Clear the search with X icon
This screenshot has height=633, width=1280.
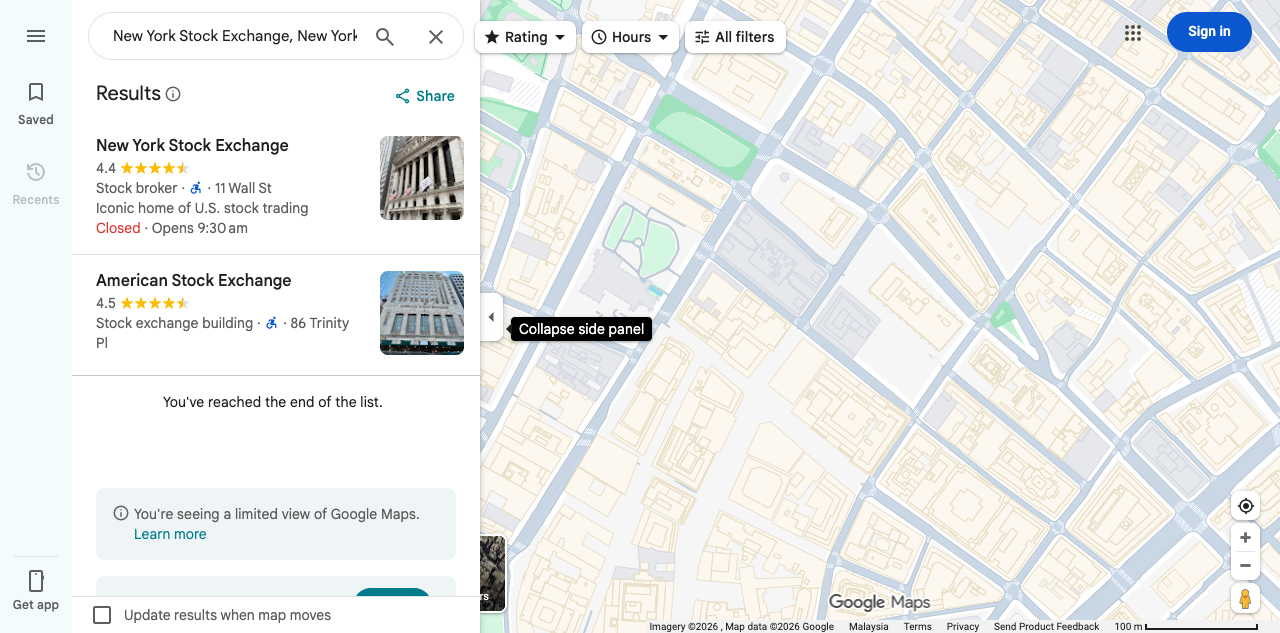436,36
